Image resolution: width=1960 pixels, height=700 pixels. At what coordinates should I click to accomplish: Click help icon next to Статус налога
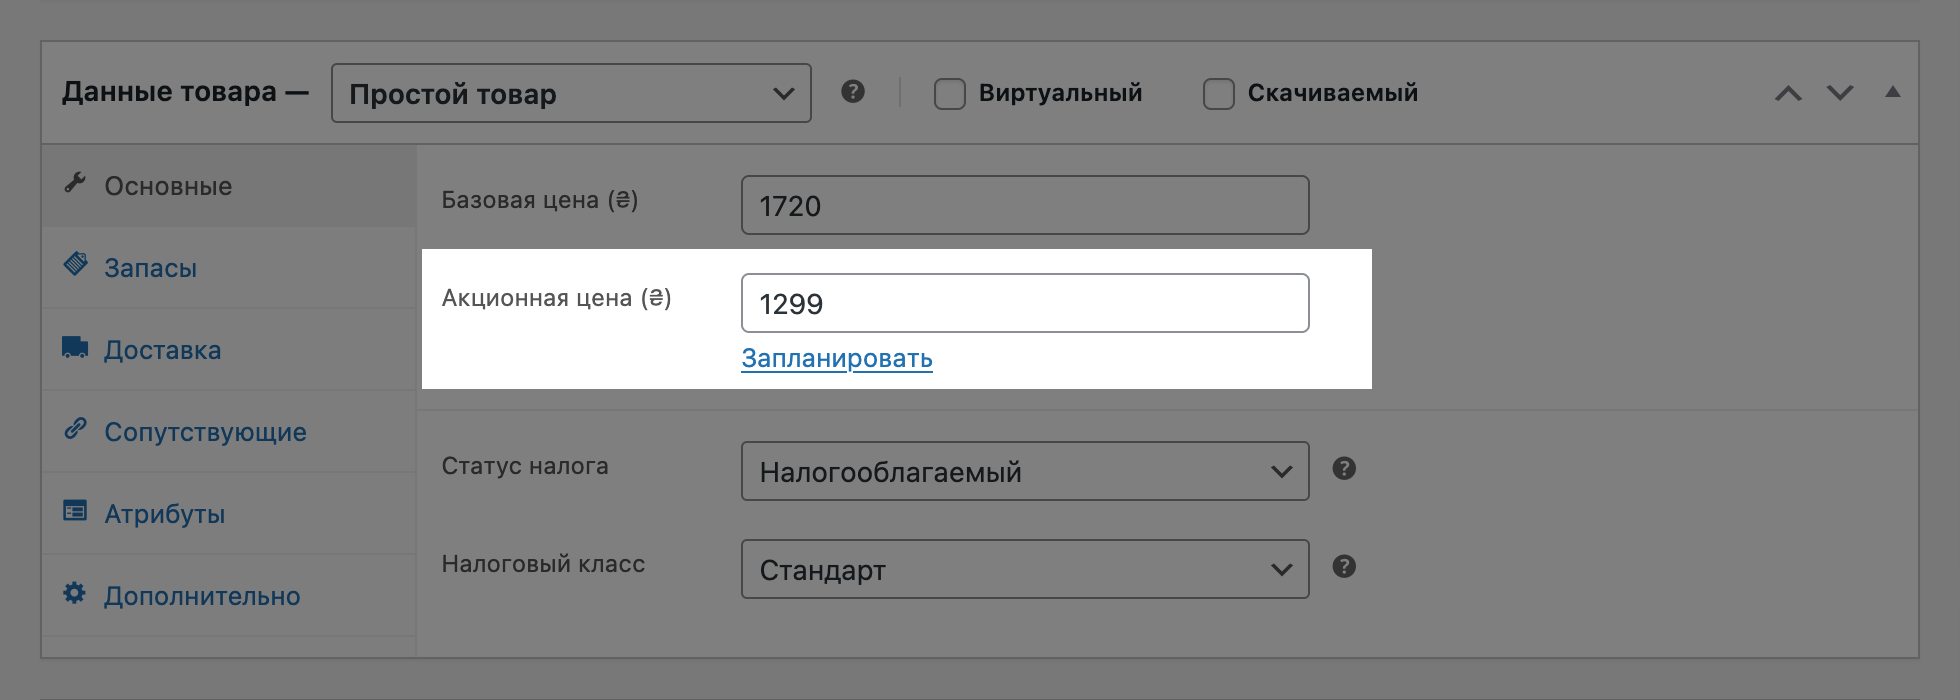pos(1344,468)
